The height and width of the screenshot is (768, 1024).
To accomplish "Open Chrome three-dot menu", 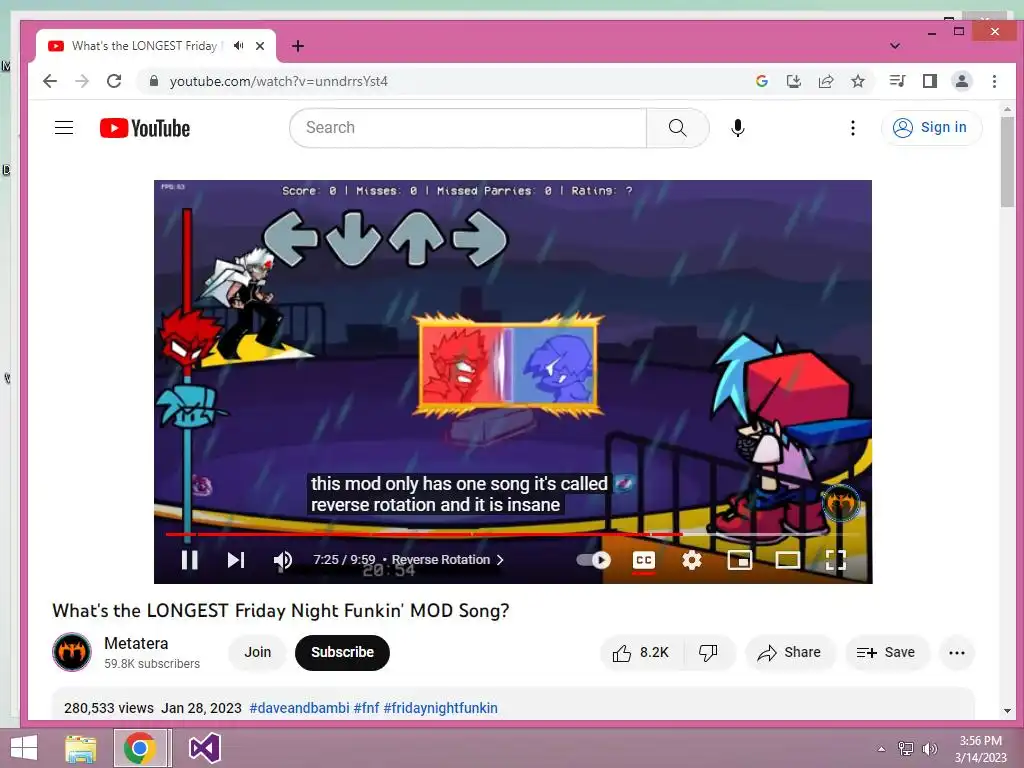I will click(x=994, y=81).
